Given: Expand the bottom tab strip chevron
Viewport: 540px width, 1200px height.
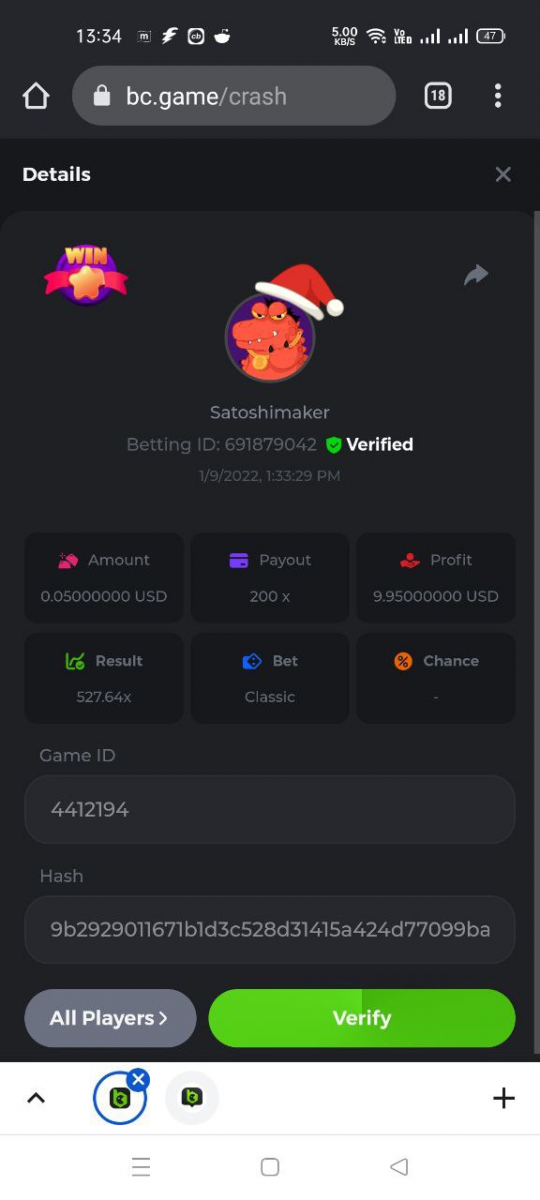Looking at the screenshot, I should click(36, 1098).
